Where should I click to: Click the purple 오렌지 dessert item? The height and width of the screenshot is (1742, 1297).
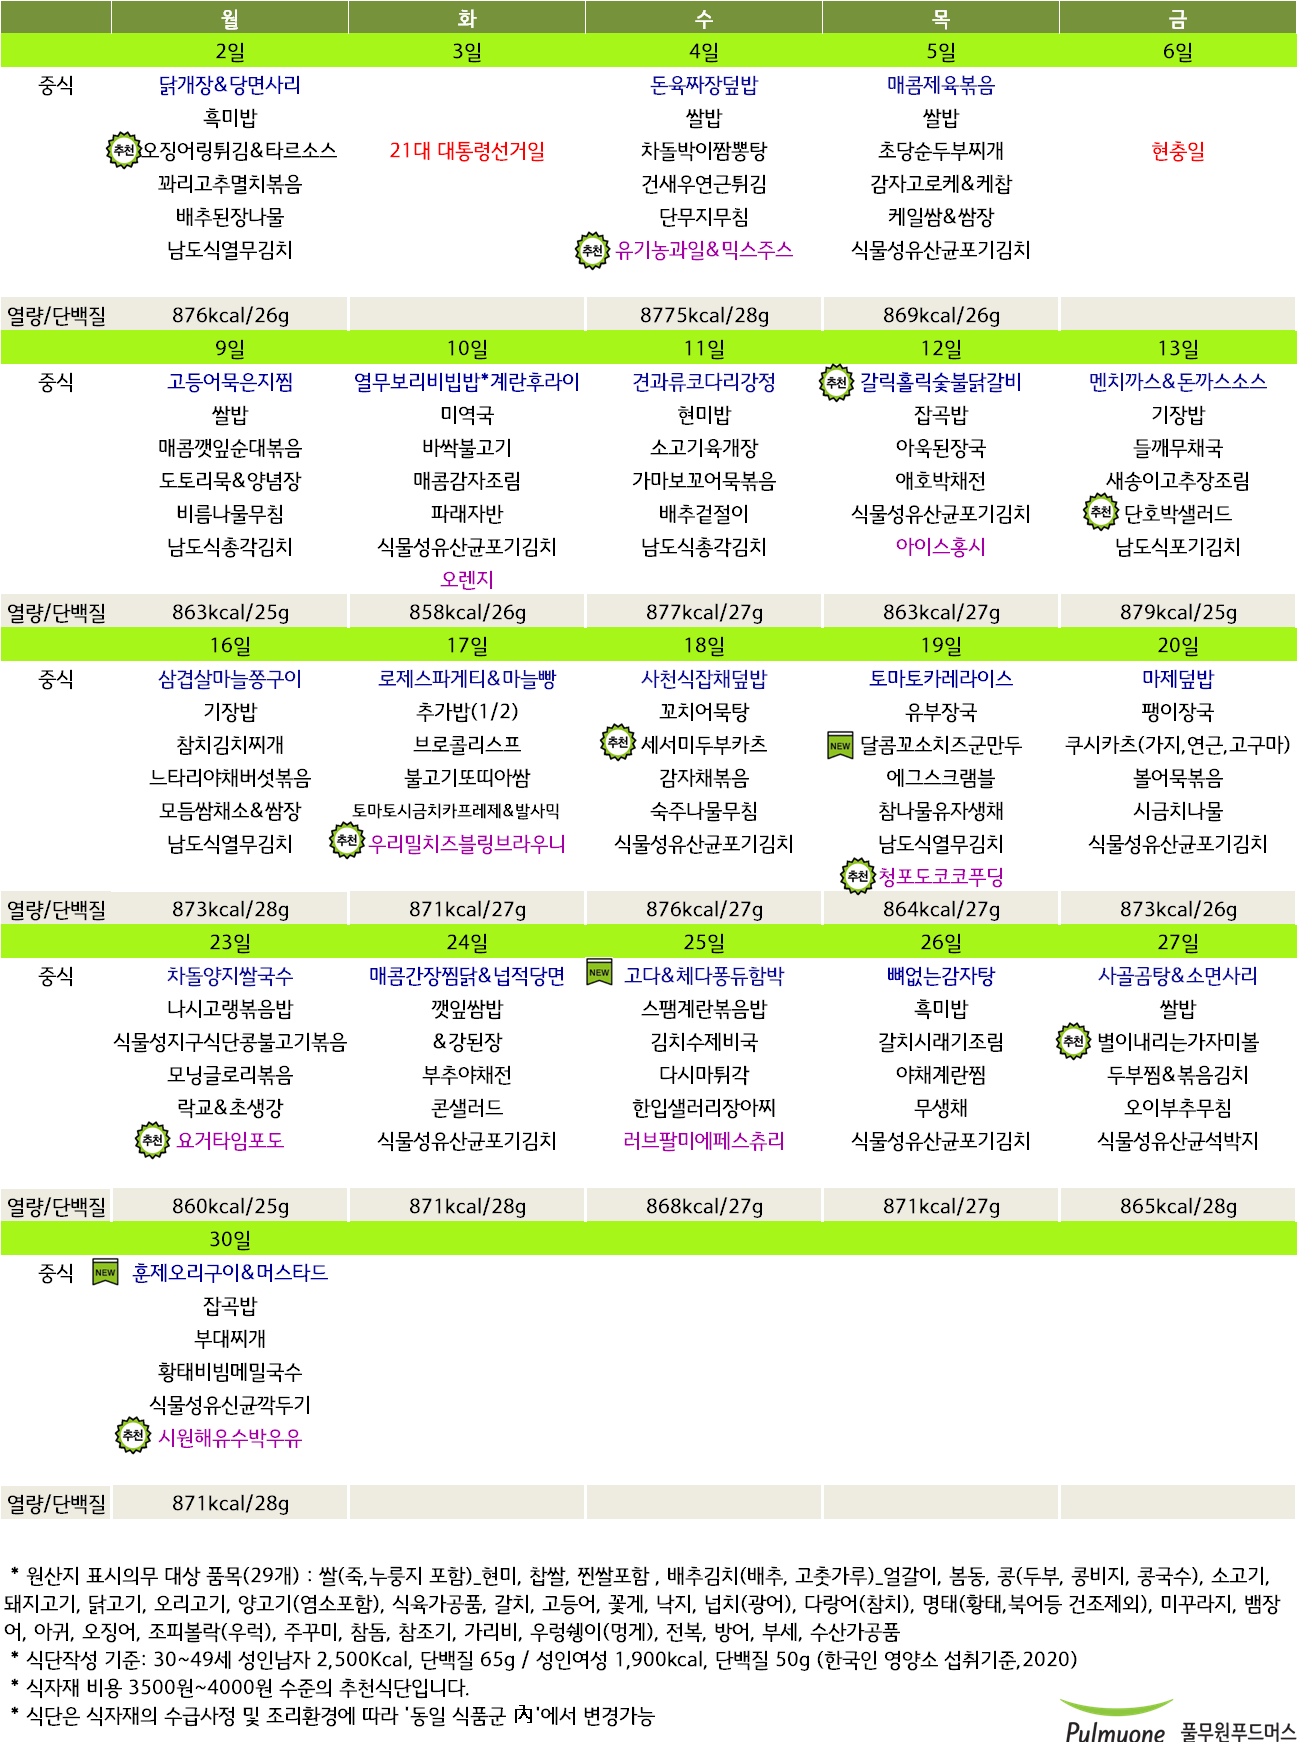click(x=467, y=580)
